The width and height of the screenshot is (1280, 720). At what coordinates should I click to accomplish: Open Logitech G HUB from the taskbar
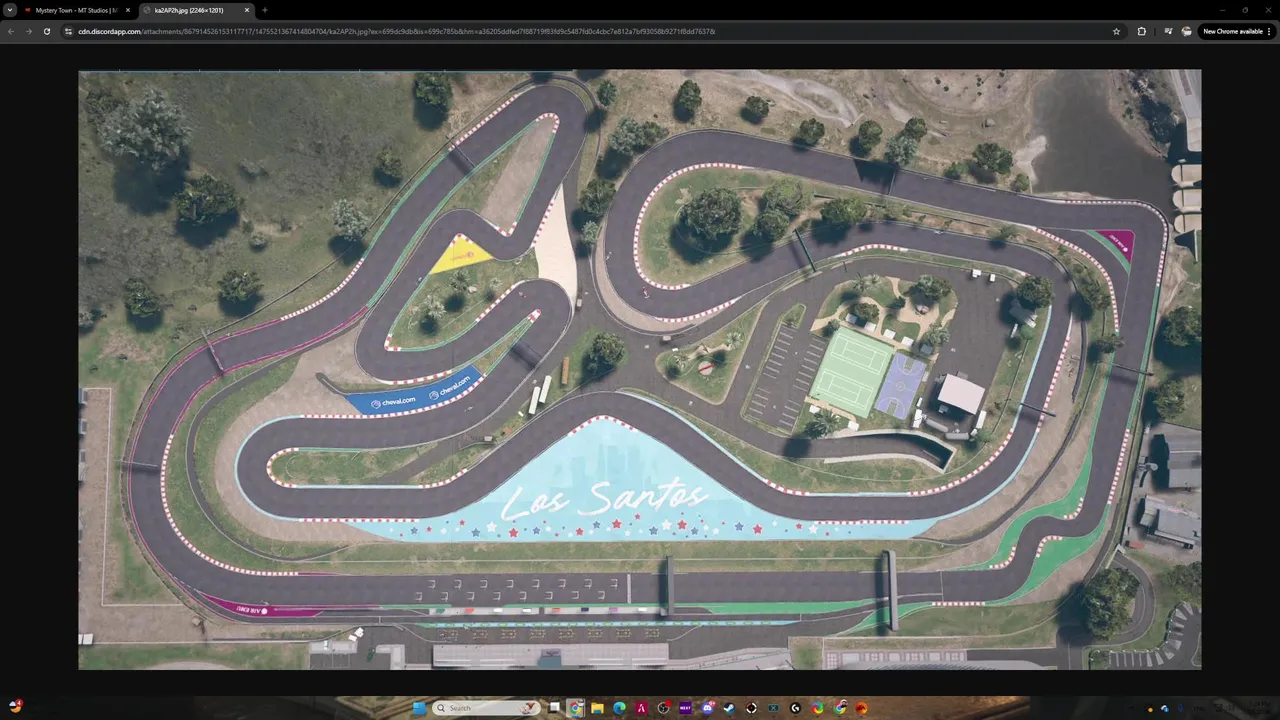795,708
